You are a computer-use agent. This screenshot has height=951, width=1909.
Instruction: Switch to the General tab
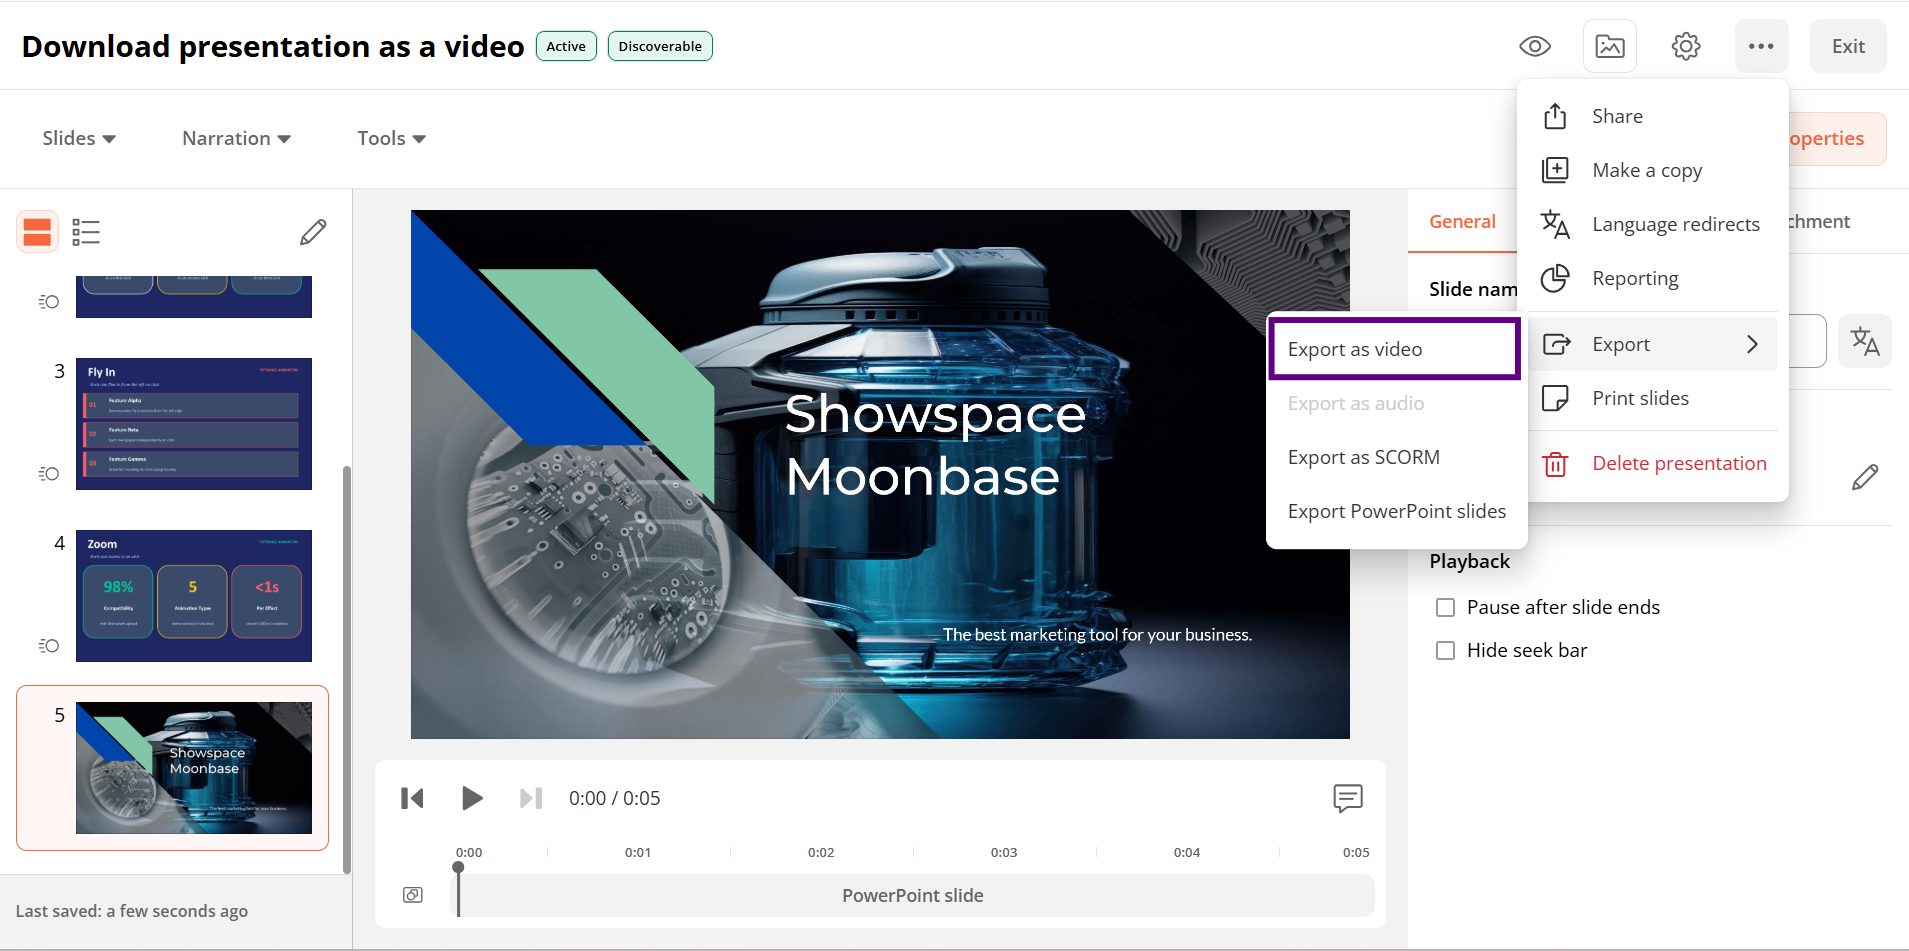(x=1462, y=221)
